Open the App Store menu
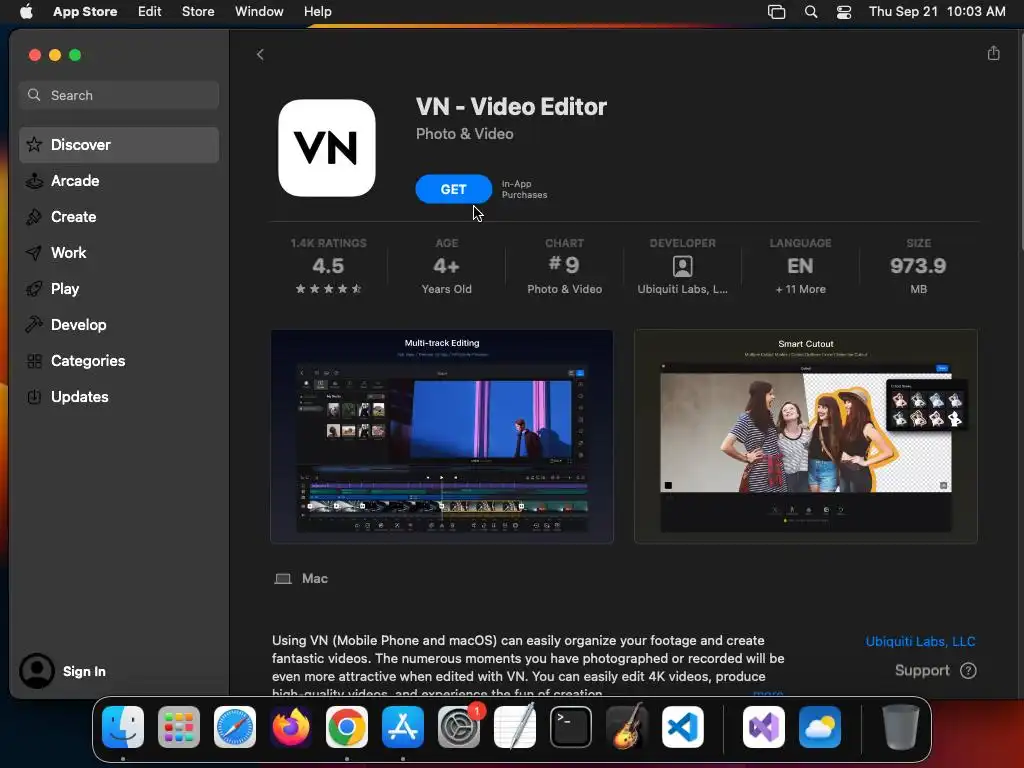Viewport: 1024px width, 768px height. click(85, 12)
